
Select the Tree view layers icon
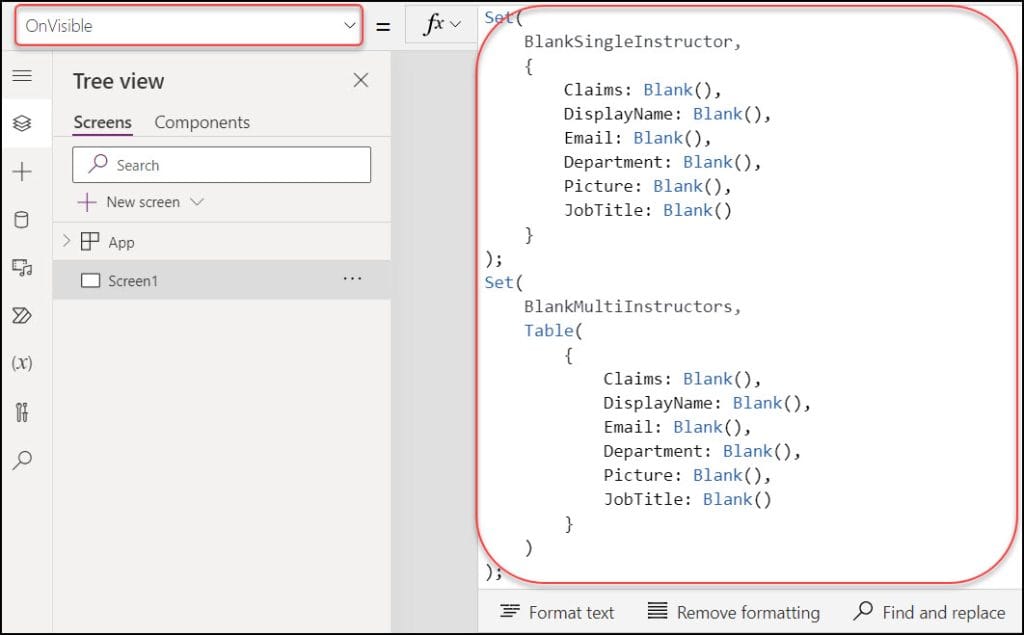click(x=22, y=123)
